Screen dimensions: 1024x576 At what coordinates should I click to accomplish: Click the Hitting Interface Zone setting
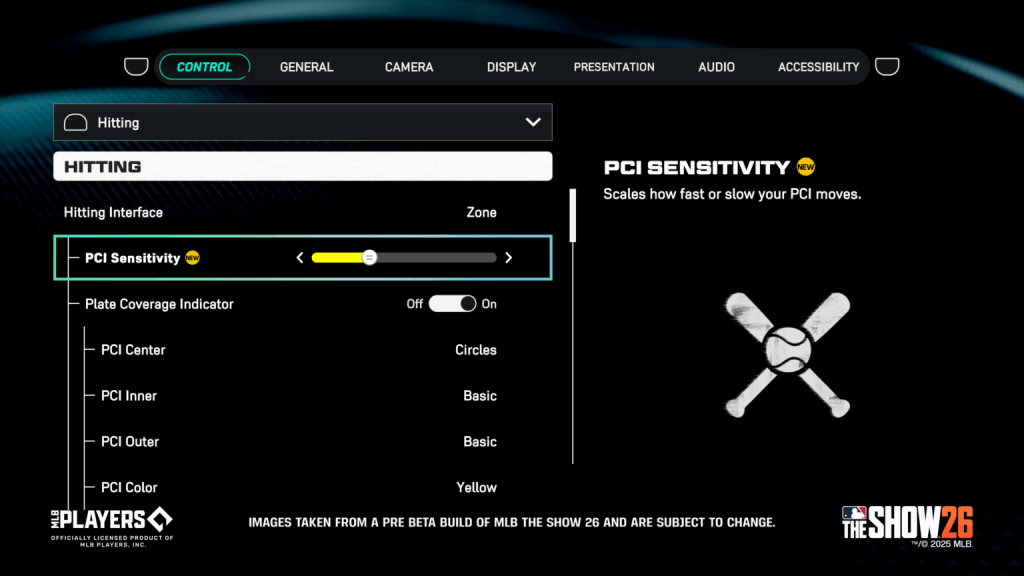[481, 212]
